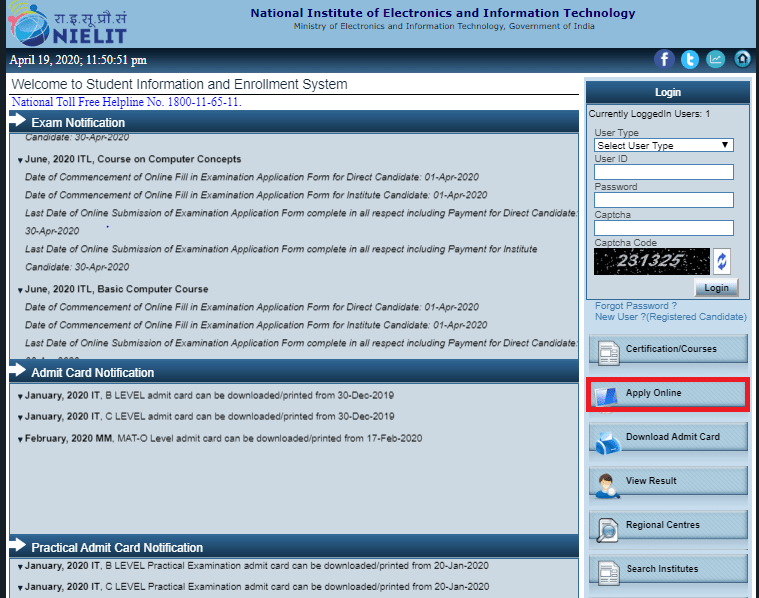Open Search Institutes menu button
This screenshot has height=598, width=759.
coord(668,569)
